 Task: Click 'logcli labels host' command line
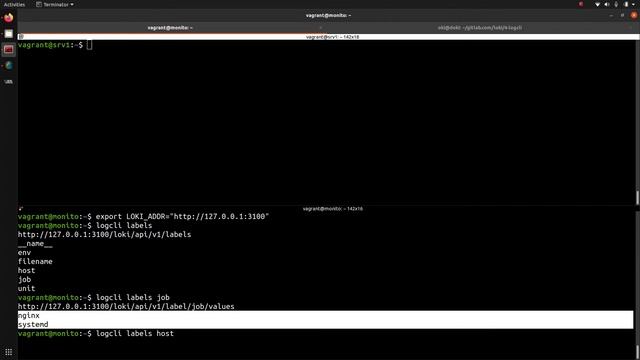pos(96,333)
